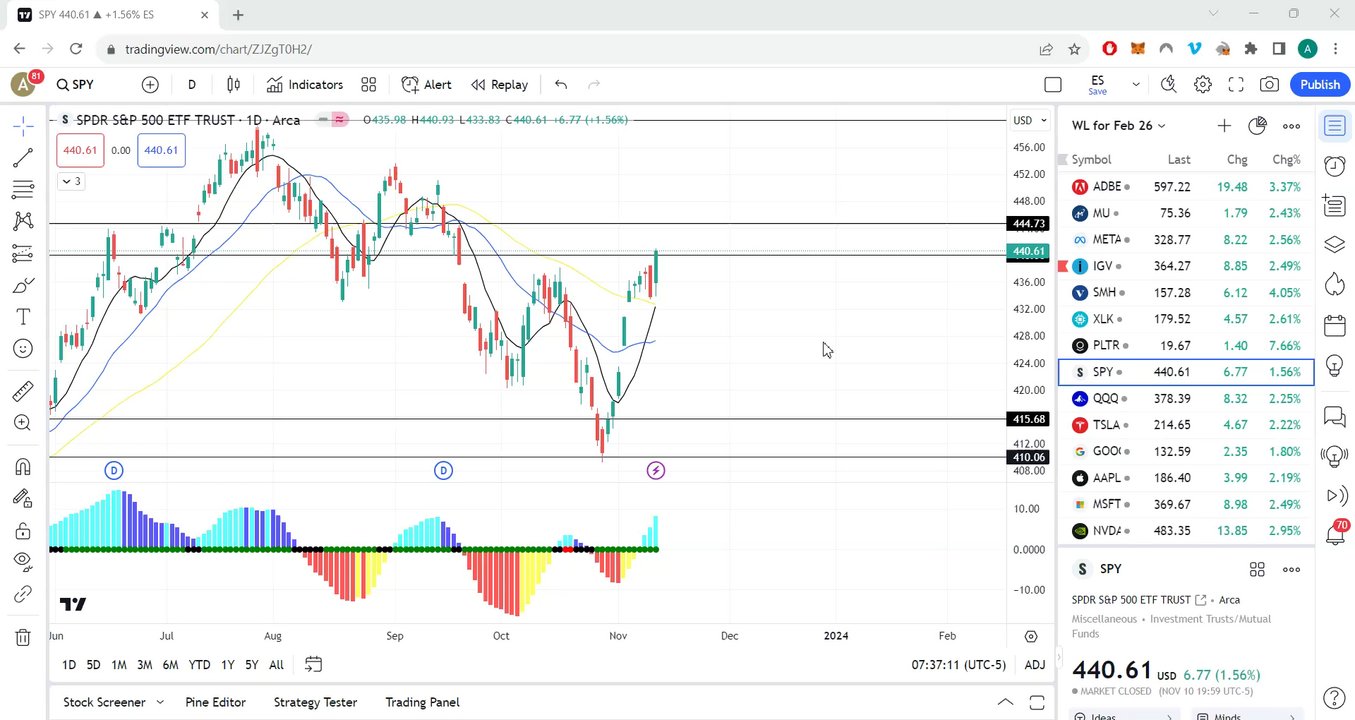Open the layout setup square icon
1355x720 pixels.
(1053, 85)
